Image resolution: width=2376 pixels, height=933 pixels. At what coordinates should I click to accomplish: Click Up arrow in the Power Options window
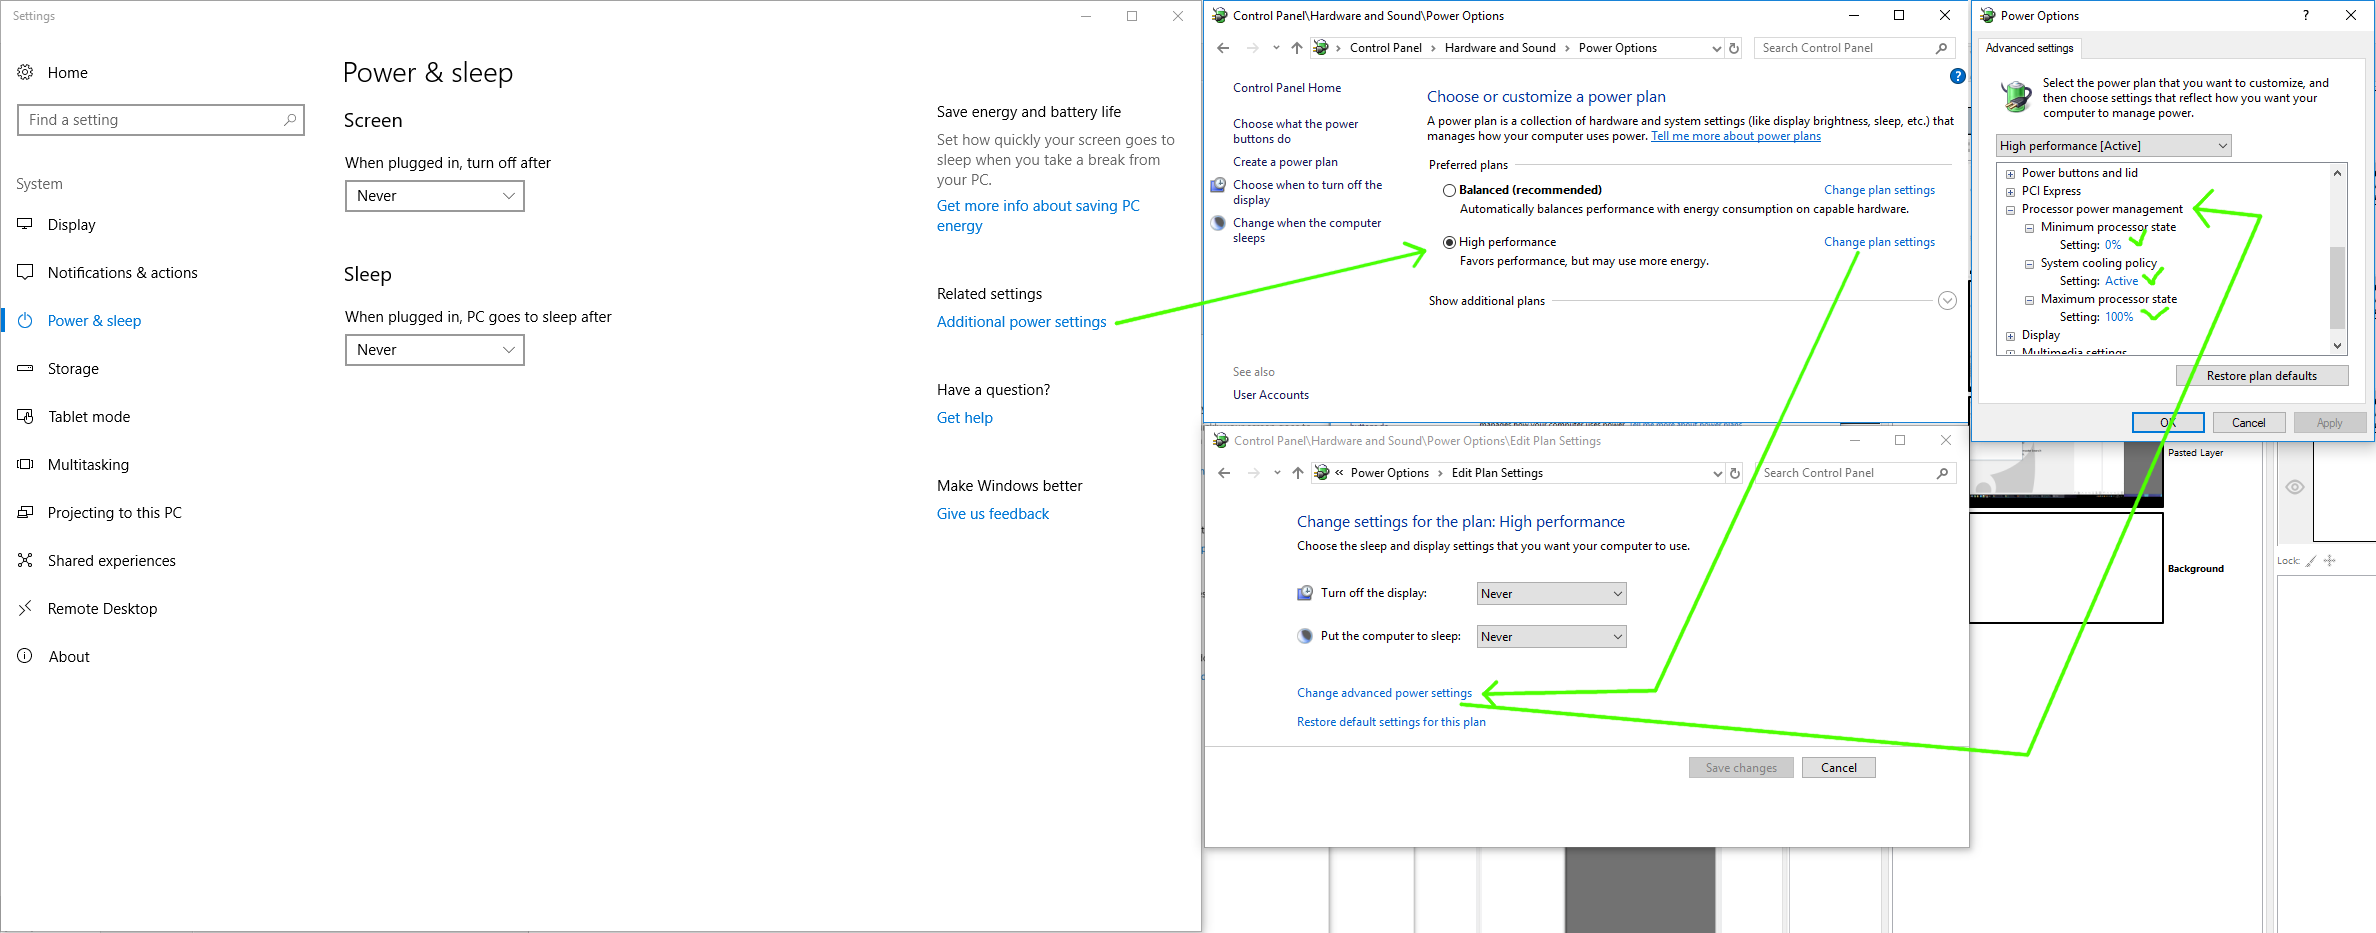point(1297,48)
